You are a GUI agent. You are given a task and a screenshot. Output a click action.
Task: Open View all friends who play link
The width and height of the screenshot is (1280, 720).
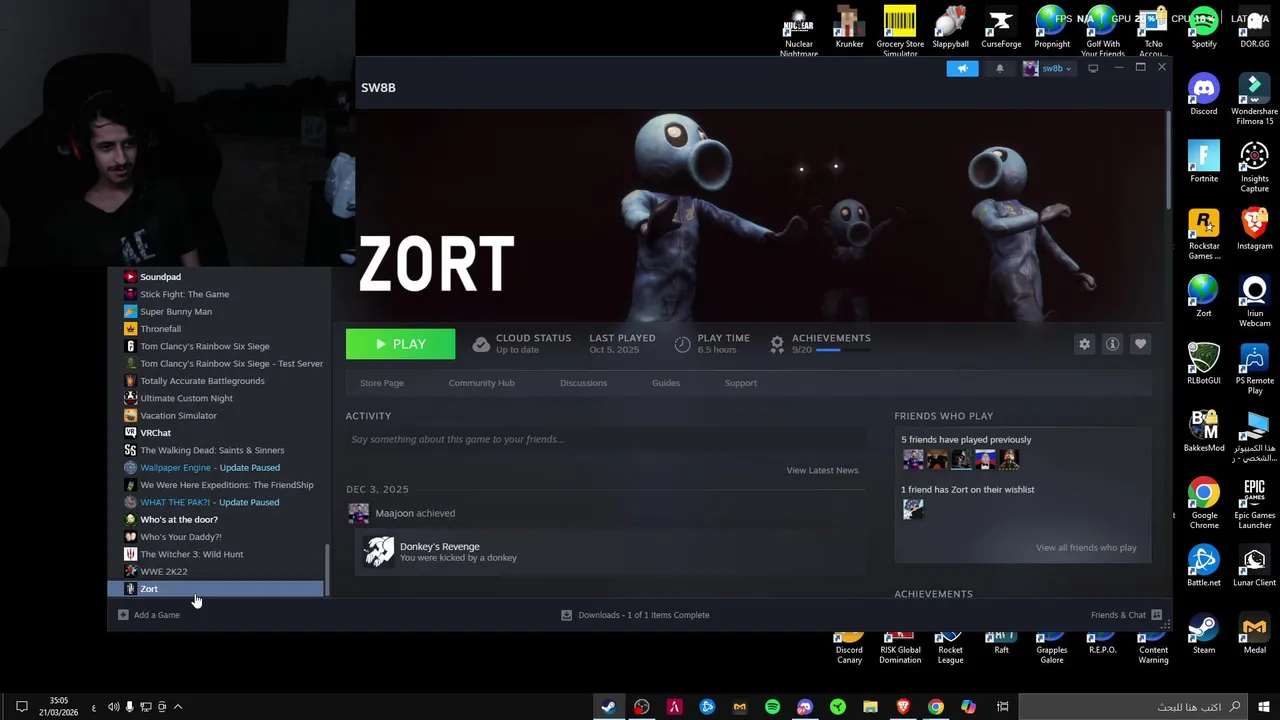tap(1086, 547)
